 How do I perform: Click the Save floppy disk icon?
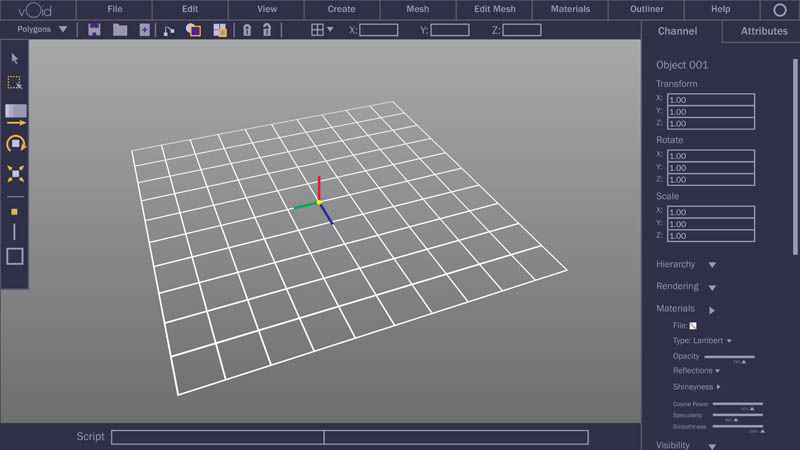[x=94, y=30]
